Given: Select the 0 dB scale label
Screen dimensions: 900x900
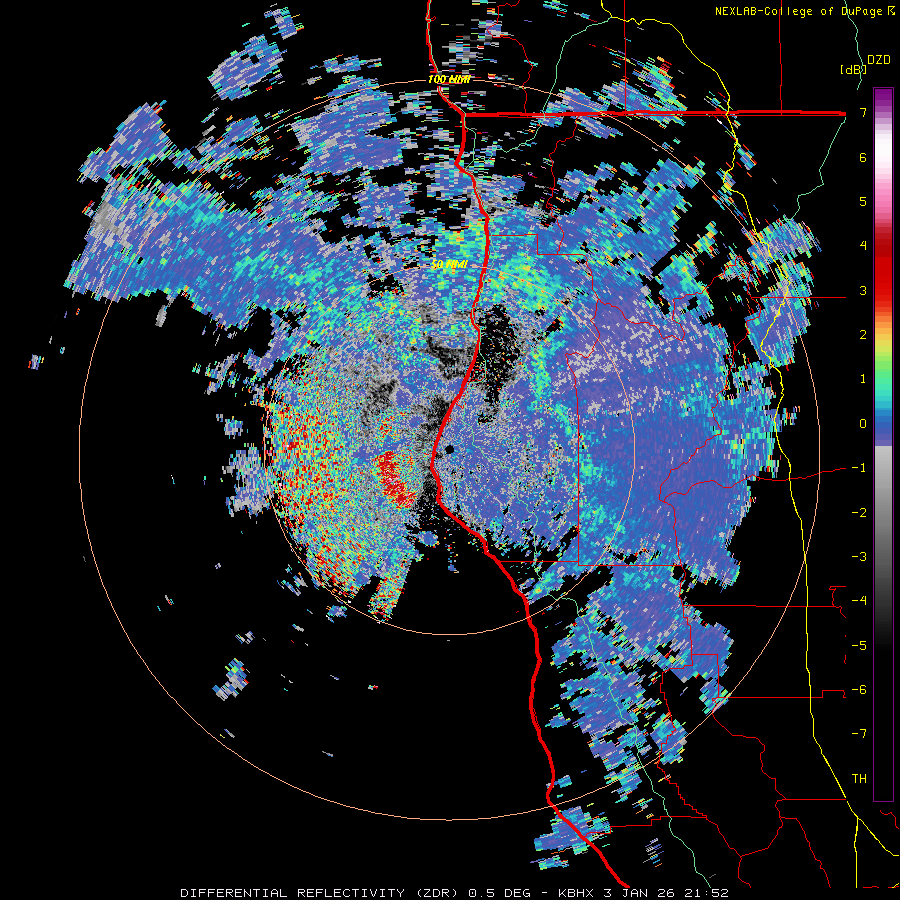Looking at the screenshot, I should pos(863,424).
